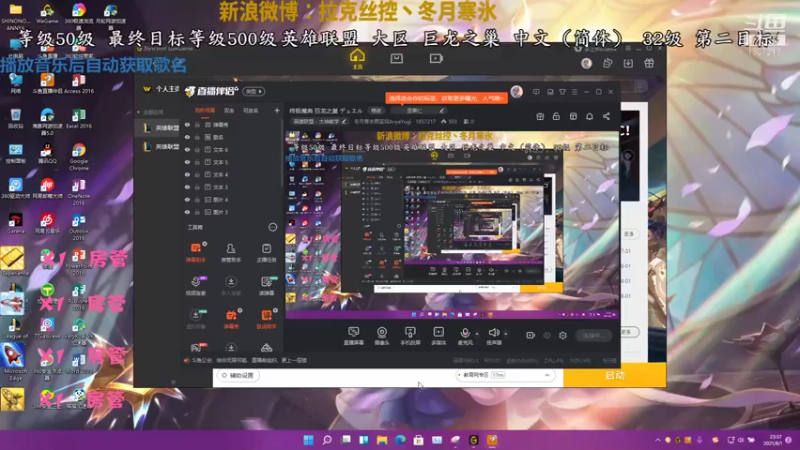Edit the 英雄联盟 category tag
800x450 pixels.
click(319, 122)
